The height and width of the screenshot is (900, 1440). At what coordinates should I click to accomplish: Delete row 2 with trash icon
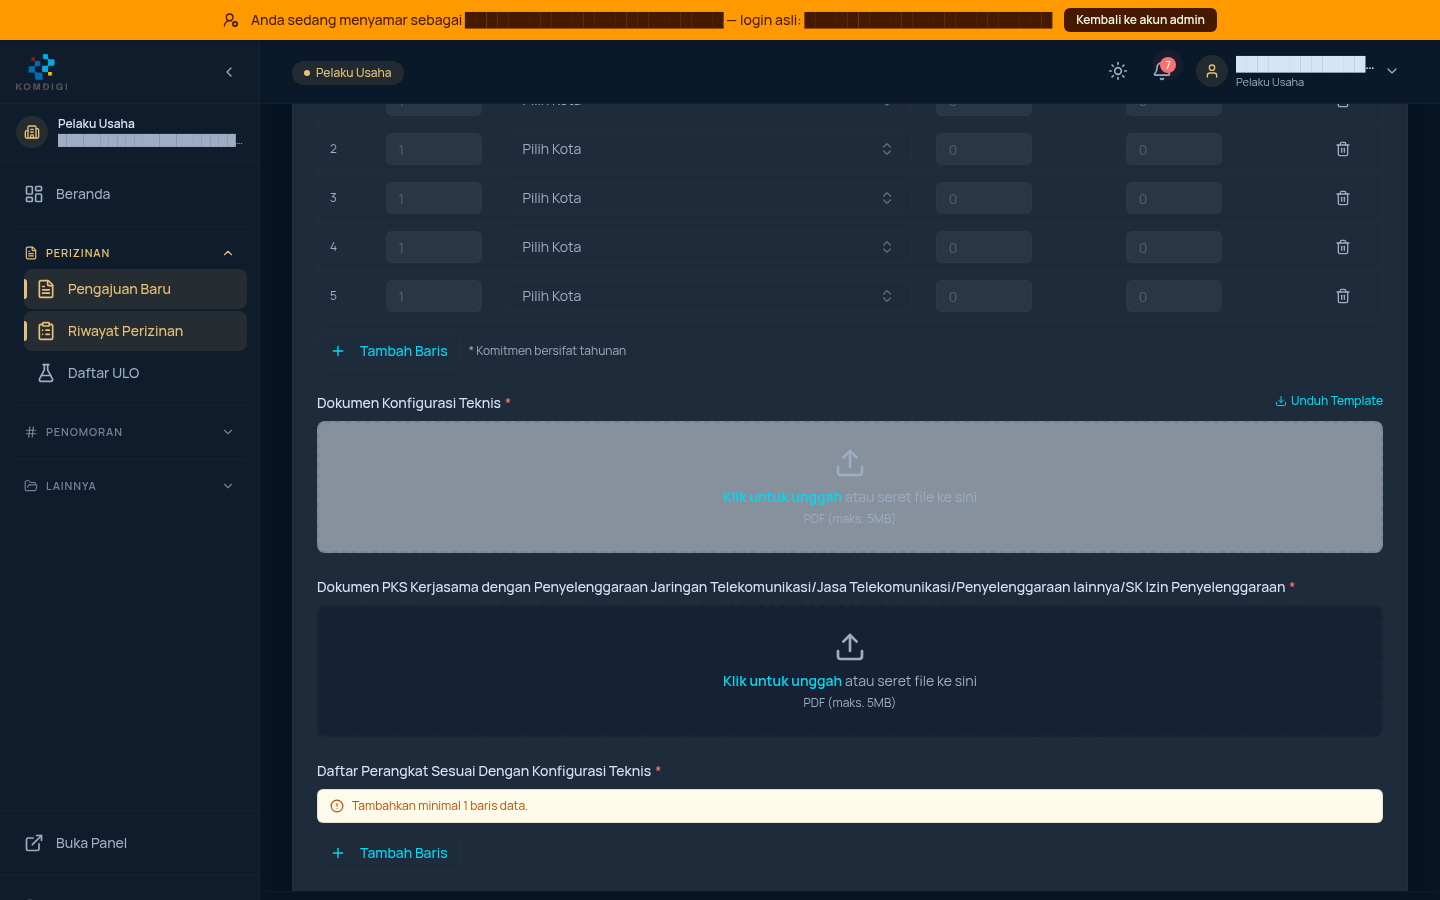point(1343,149)
